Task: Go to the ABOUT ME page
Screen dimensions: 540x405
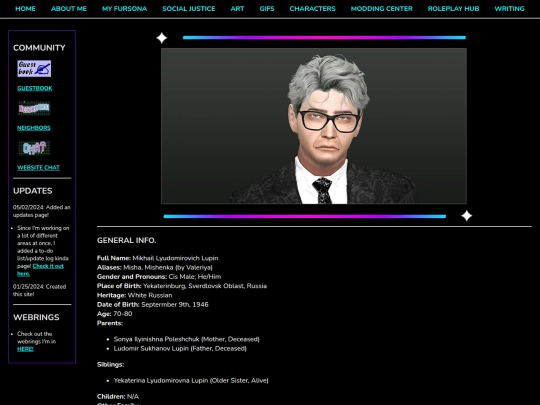Action: [x=69, y=9]
